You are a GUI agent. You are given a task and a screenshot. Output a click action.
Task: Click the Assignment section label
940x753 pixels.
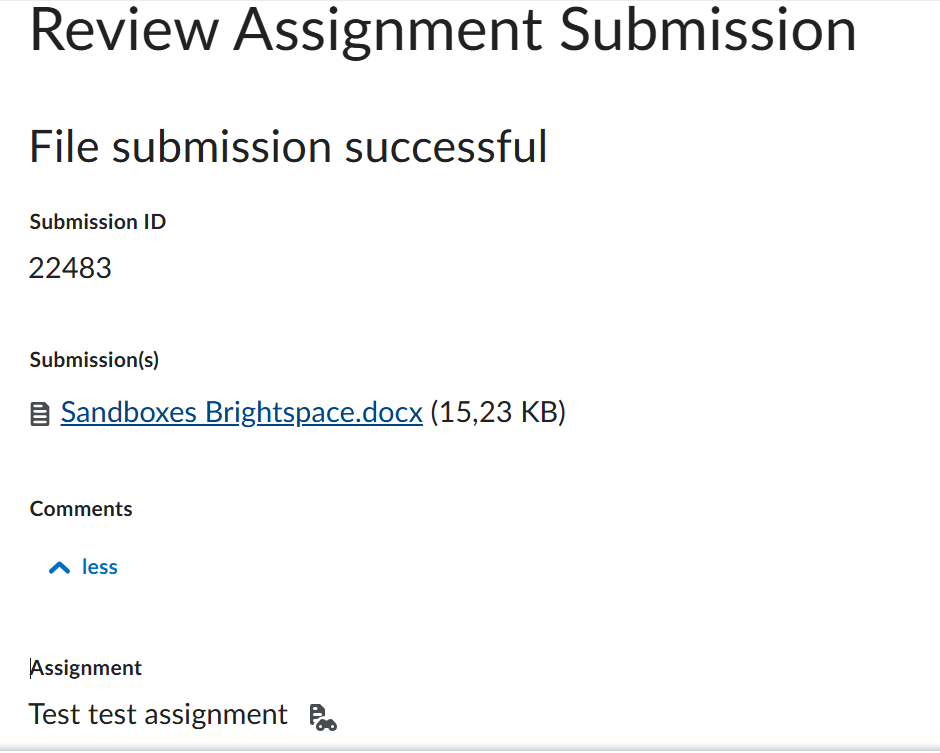tap(86, 668)
